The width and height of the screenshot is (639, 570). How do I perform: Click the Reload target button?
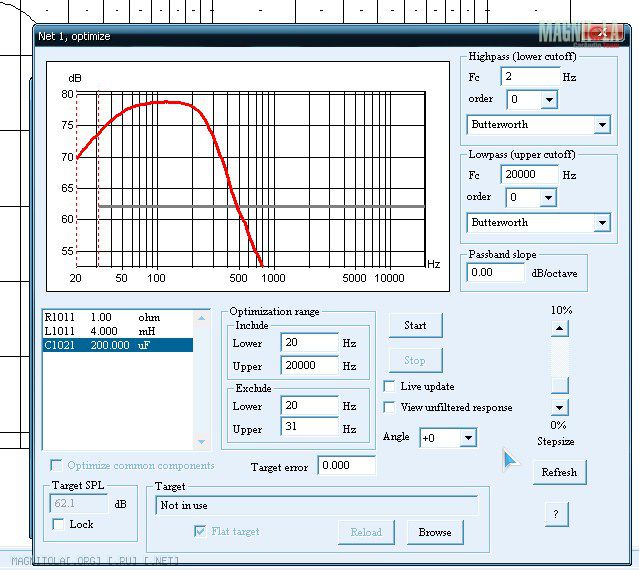click(x=366, y=533)
